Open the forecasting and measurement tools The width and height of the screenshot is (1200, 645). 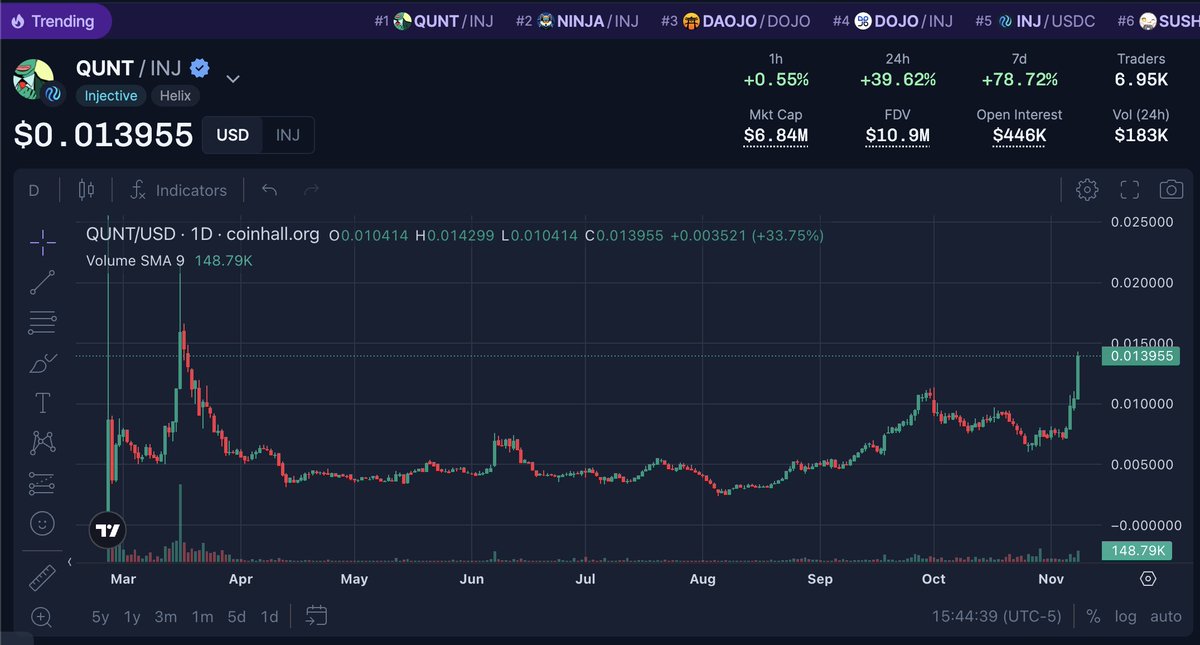[x=42, y=483]
